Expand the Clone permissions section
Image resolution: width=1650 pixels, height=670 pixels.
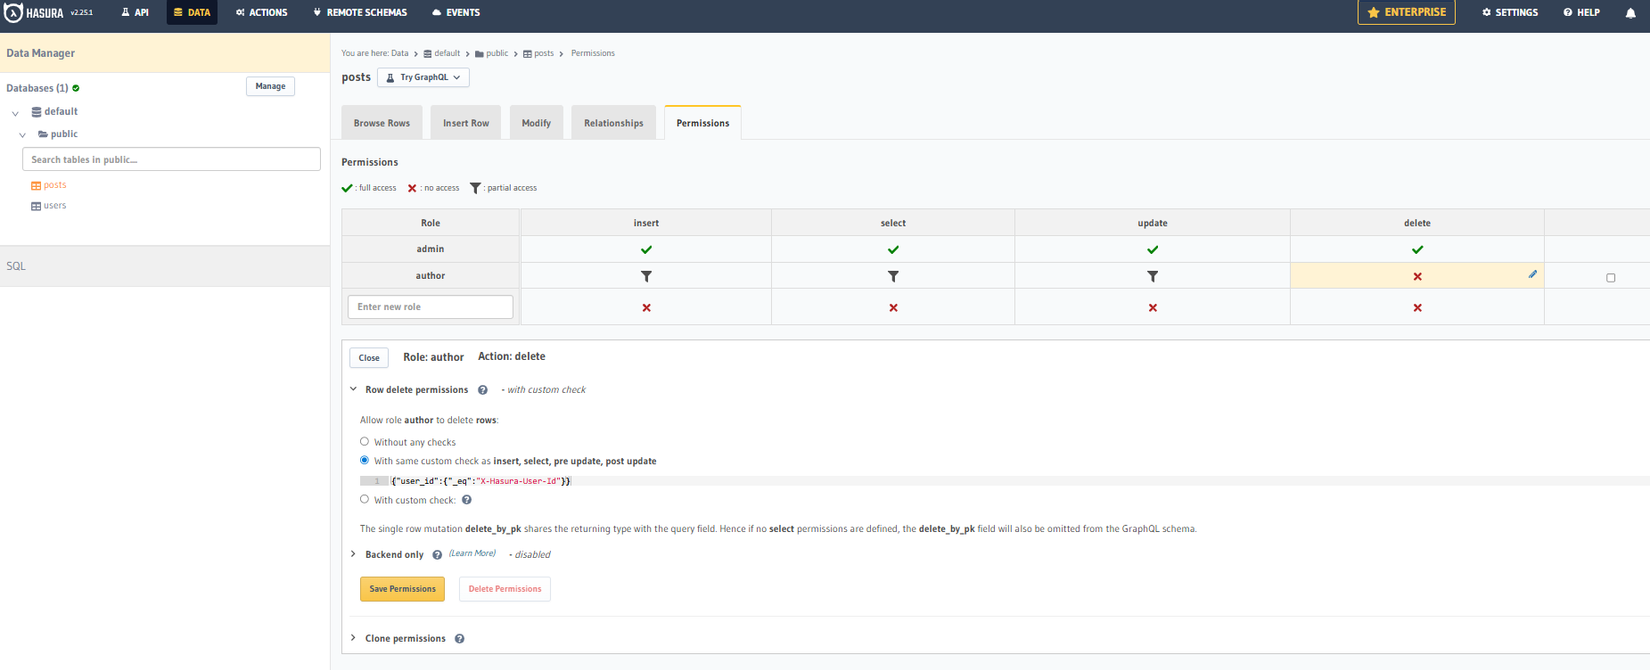click(353, 638)
